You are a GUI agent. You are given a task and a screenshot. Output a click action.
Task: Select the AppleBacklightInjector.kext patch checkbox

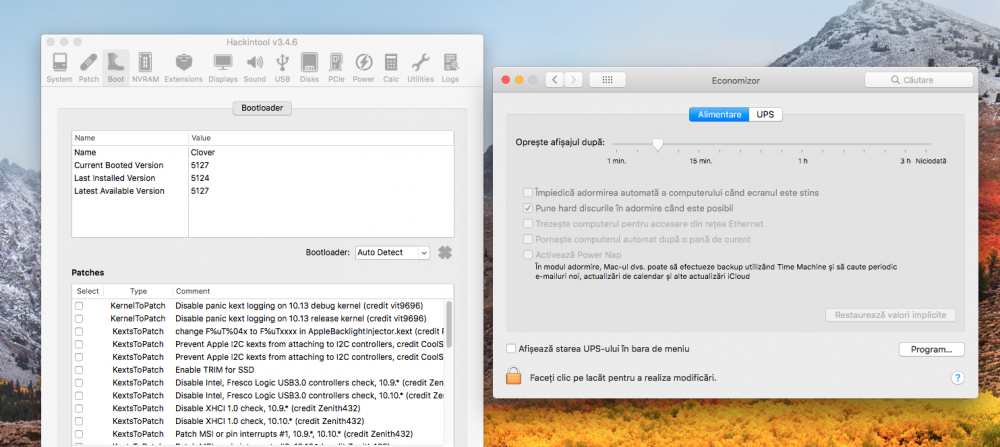(x=79, y=331)
